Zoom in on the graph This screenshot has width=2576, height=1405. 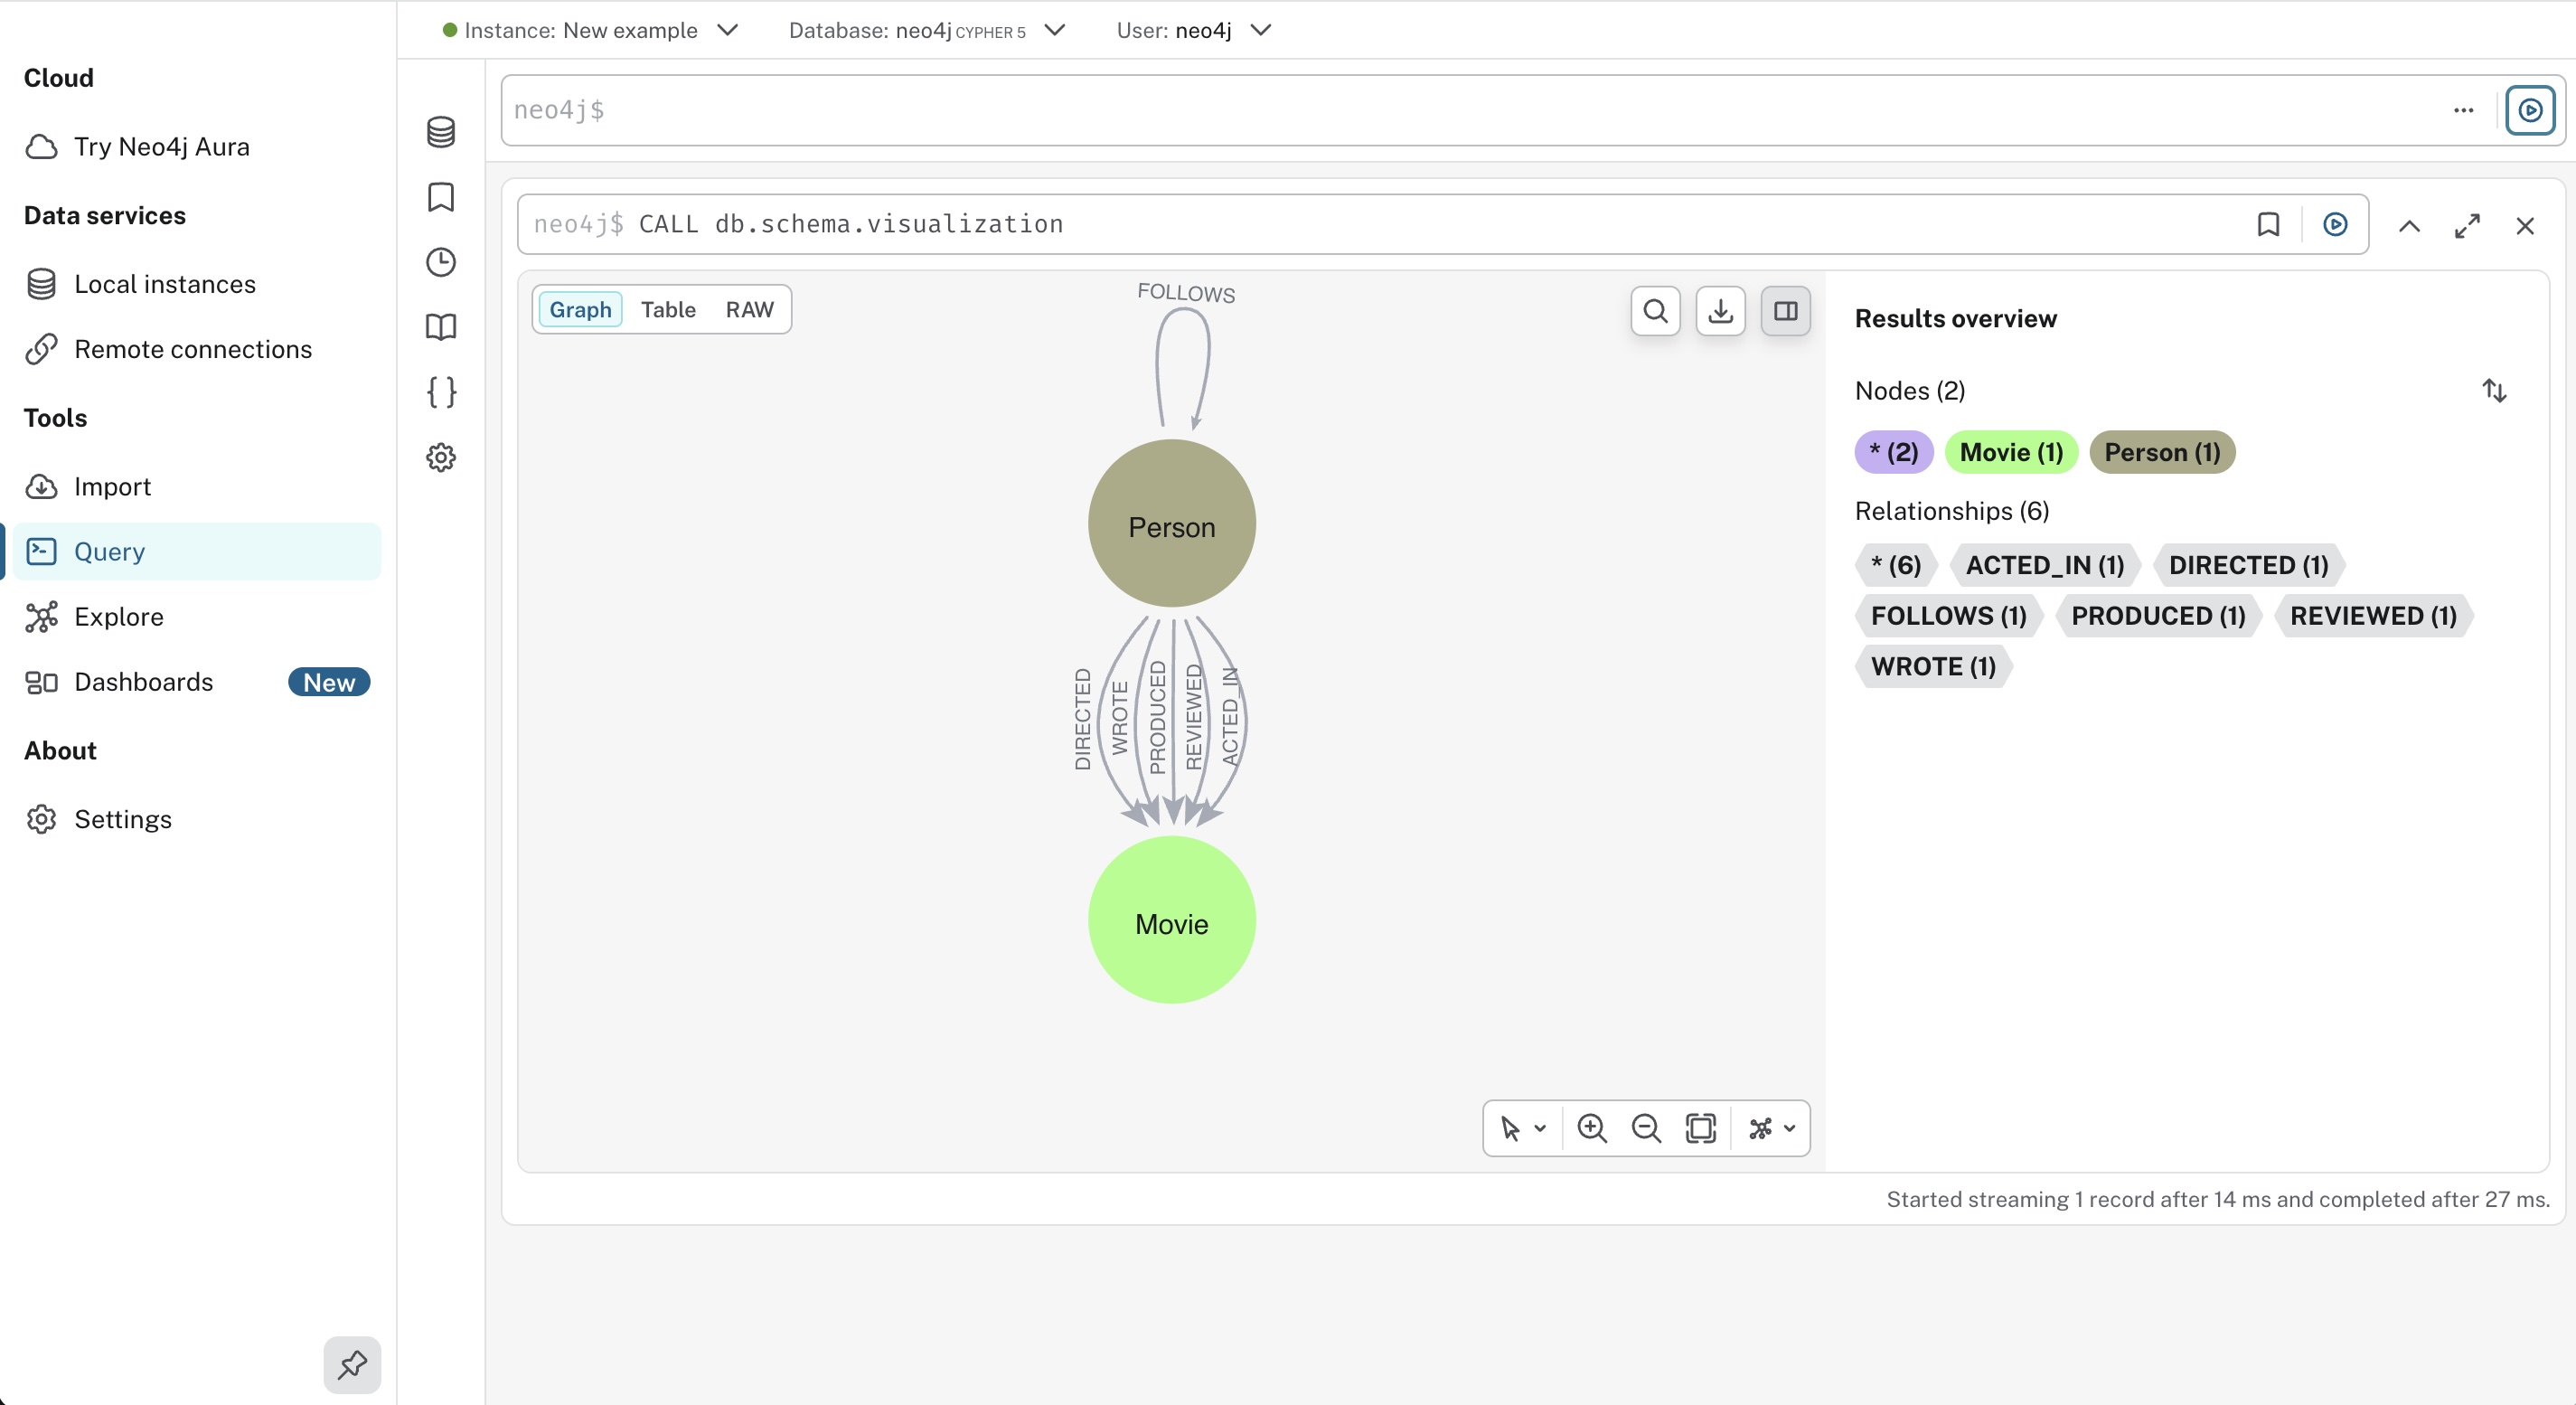(1591, 1128)
